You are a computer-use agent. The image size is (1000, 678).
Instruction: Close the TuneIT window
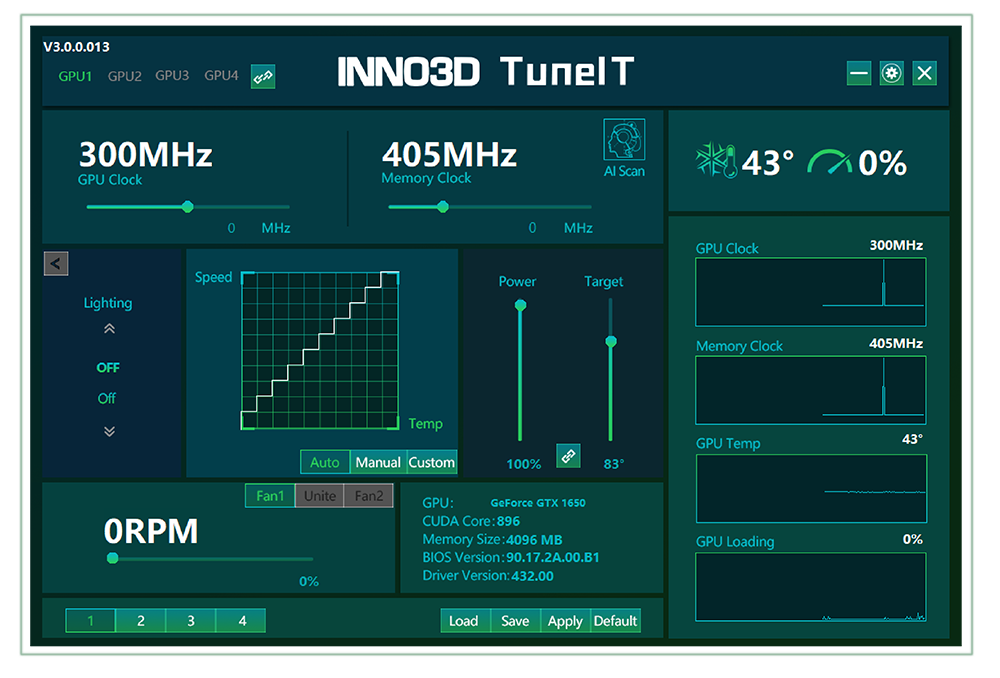click(x=924, y=73)
